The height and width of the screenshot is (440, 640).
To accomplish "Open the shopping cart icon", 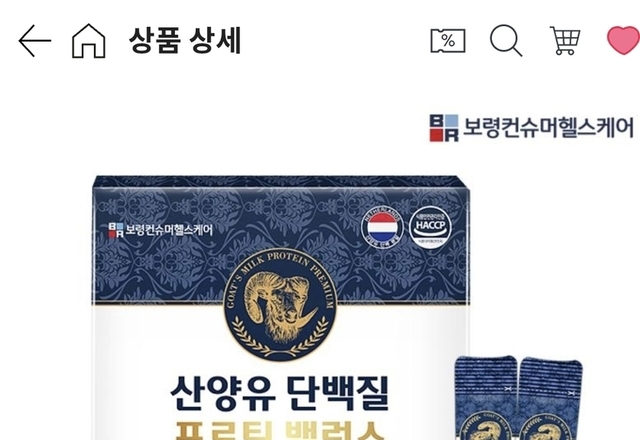I will (565, 40).
